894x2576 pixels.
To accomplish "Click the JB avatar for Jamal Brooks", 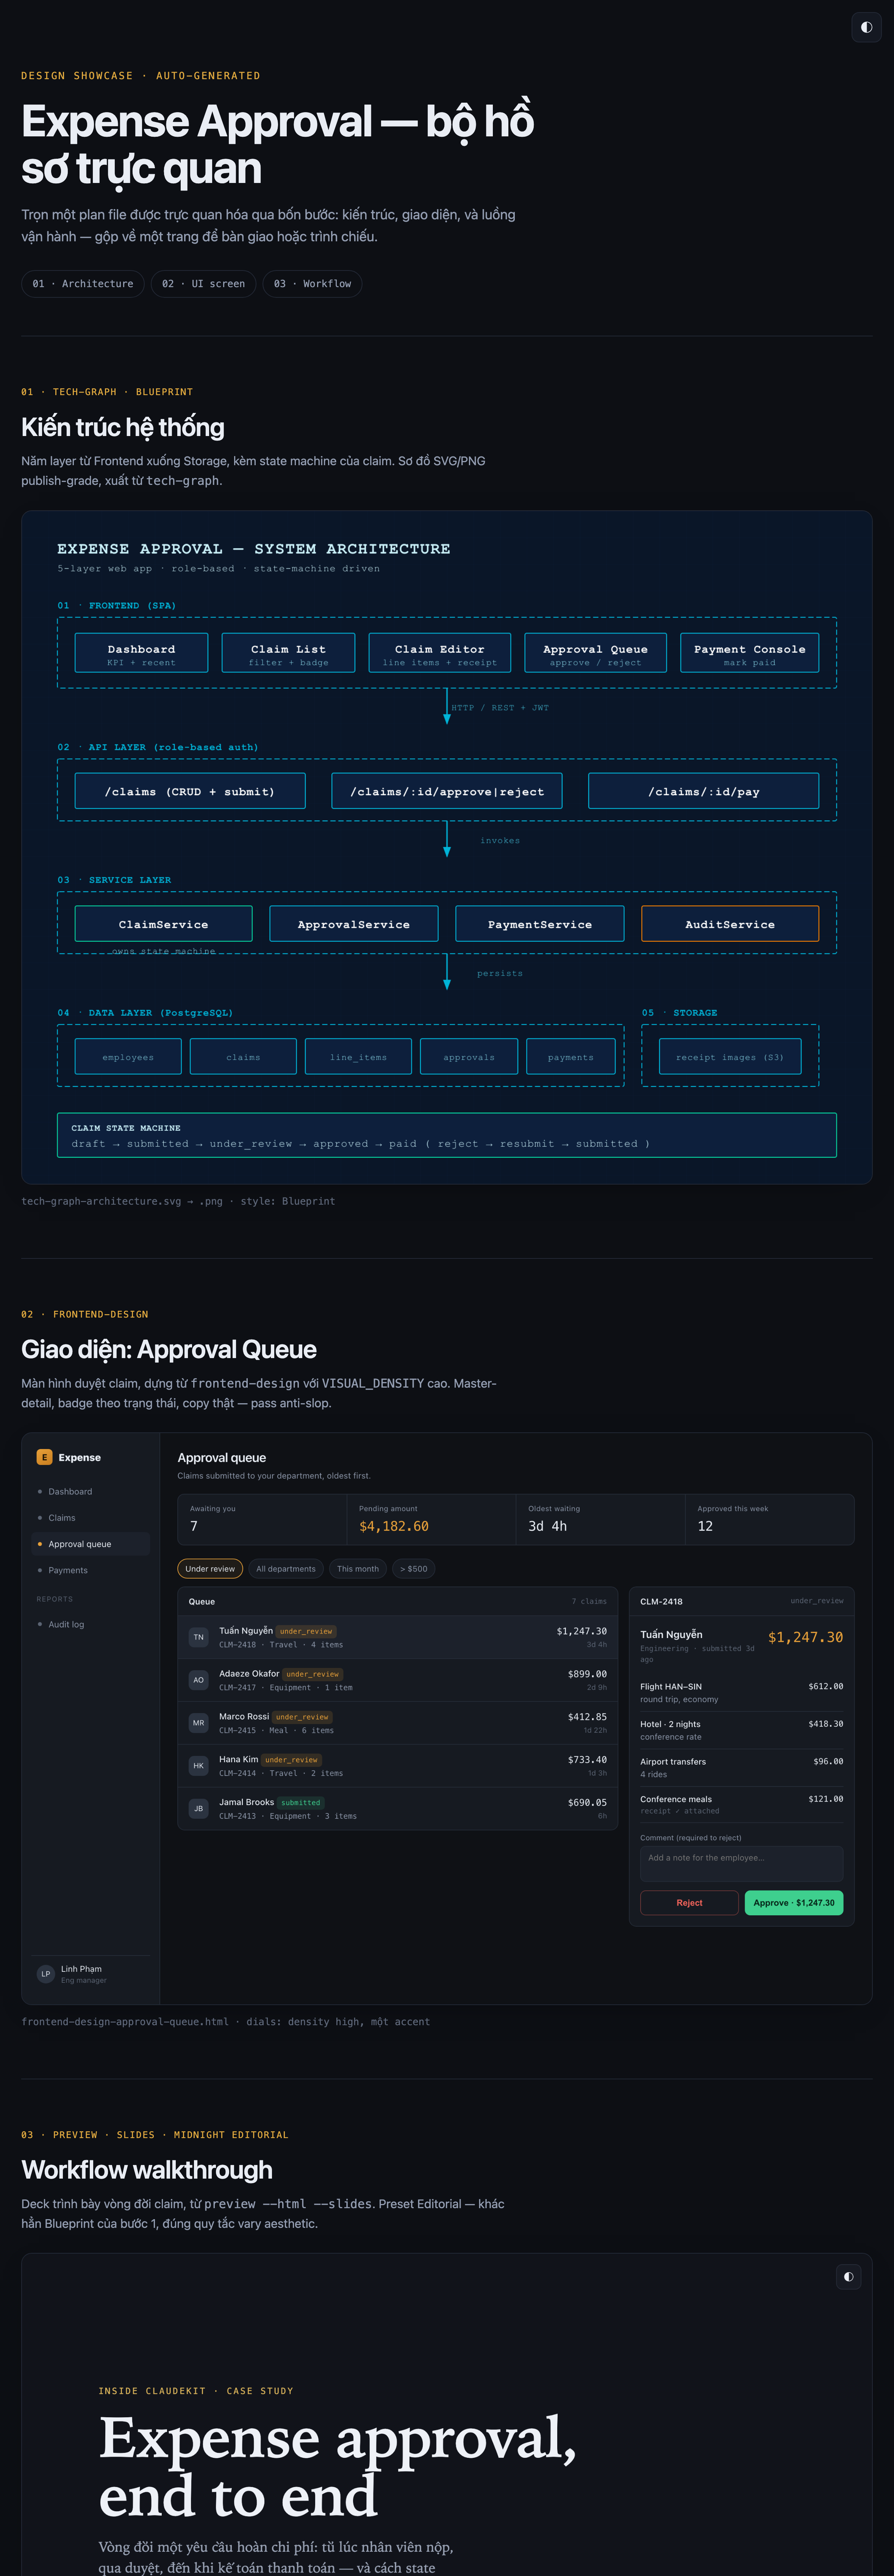I will click(198, 1808).
